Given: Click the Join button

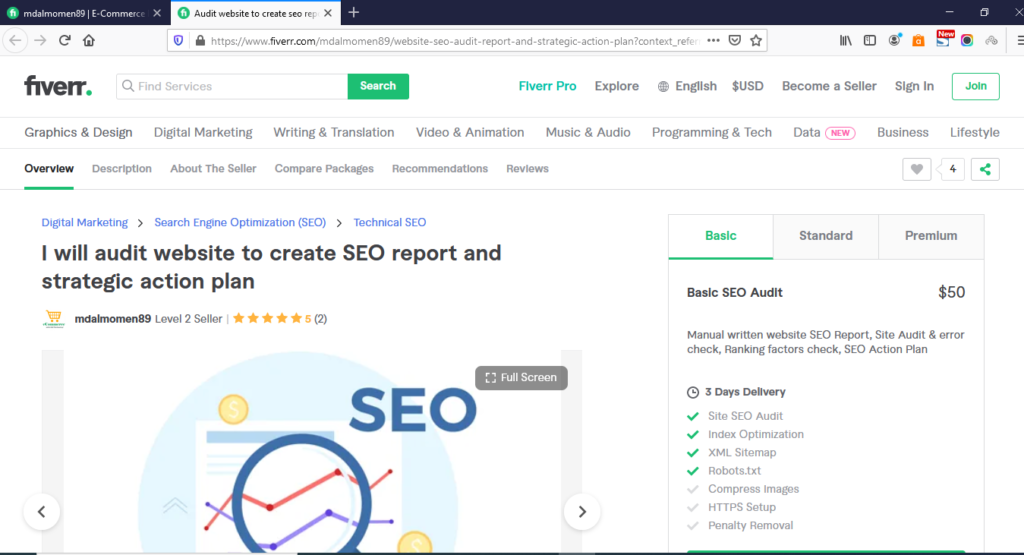Looking at the screenshot, I should tap(975, 86).
